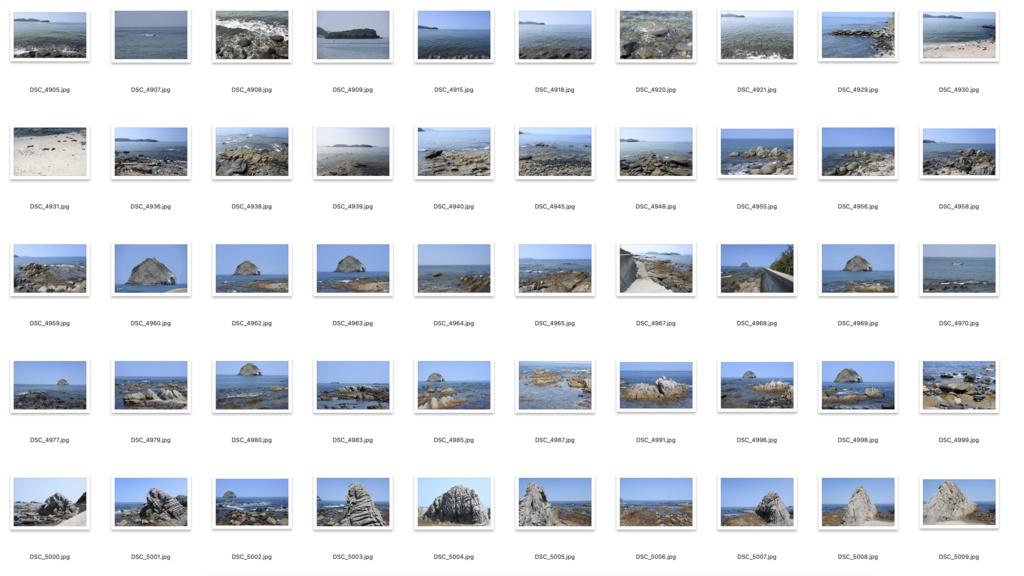1024x576 pixels.
Task: View the DSC_4920.jpg tide pool photo
Action: click(x=655, y=33)
